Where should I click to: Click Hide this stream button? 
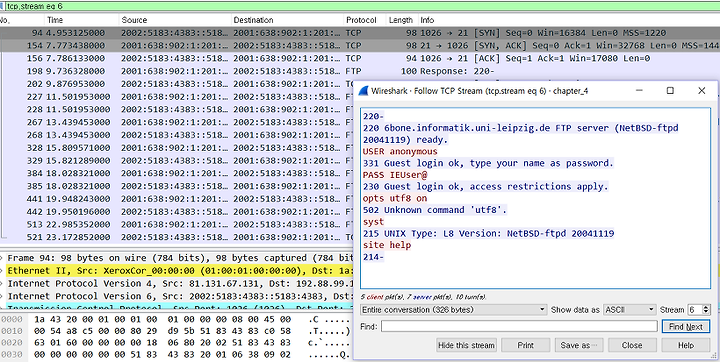[x=466, y=345]
